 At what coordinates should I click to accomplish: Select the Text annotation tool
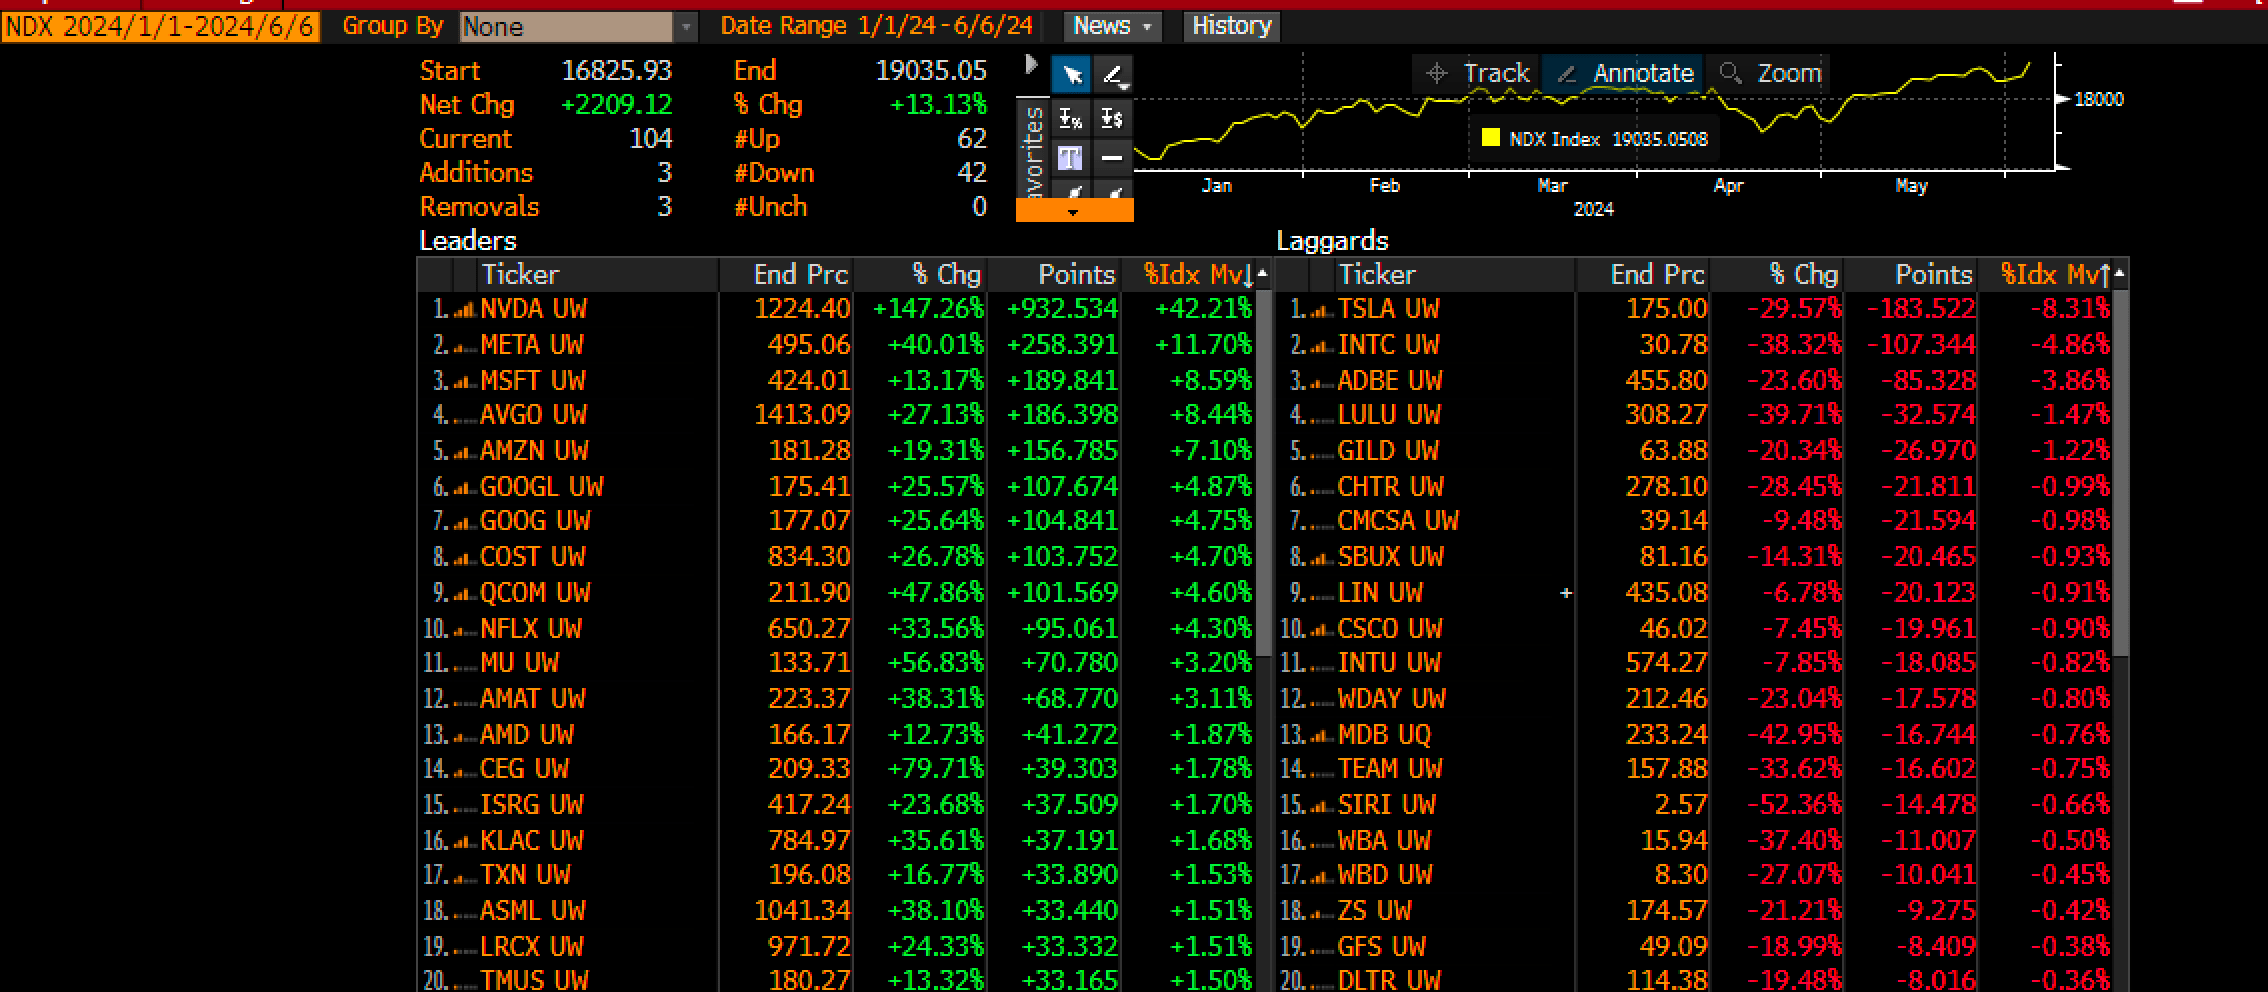[1070, 156]
